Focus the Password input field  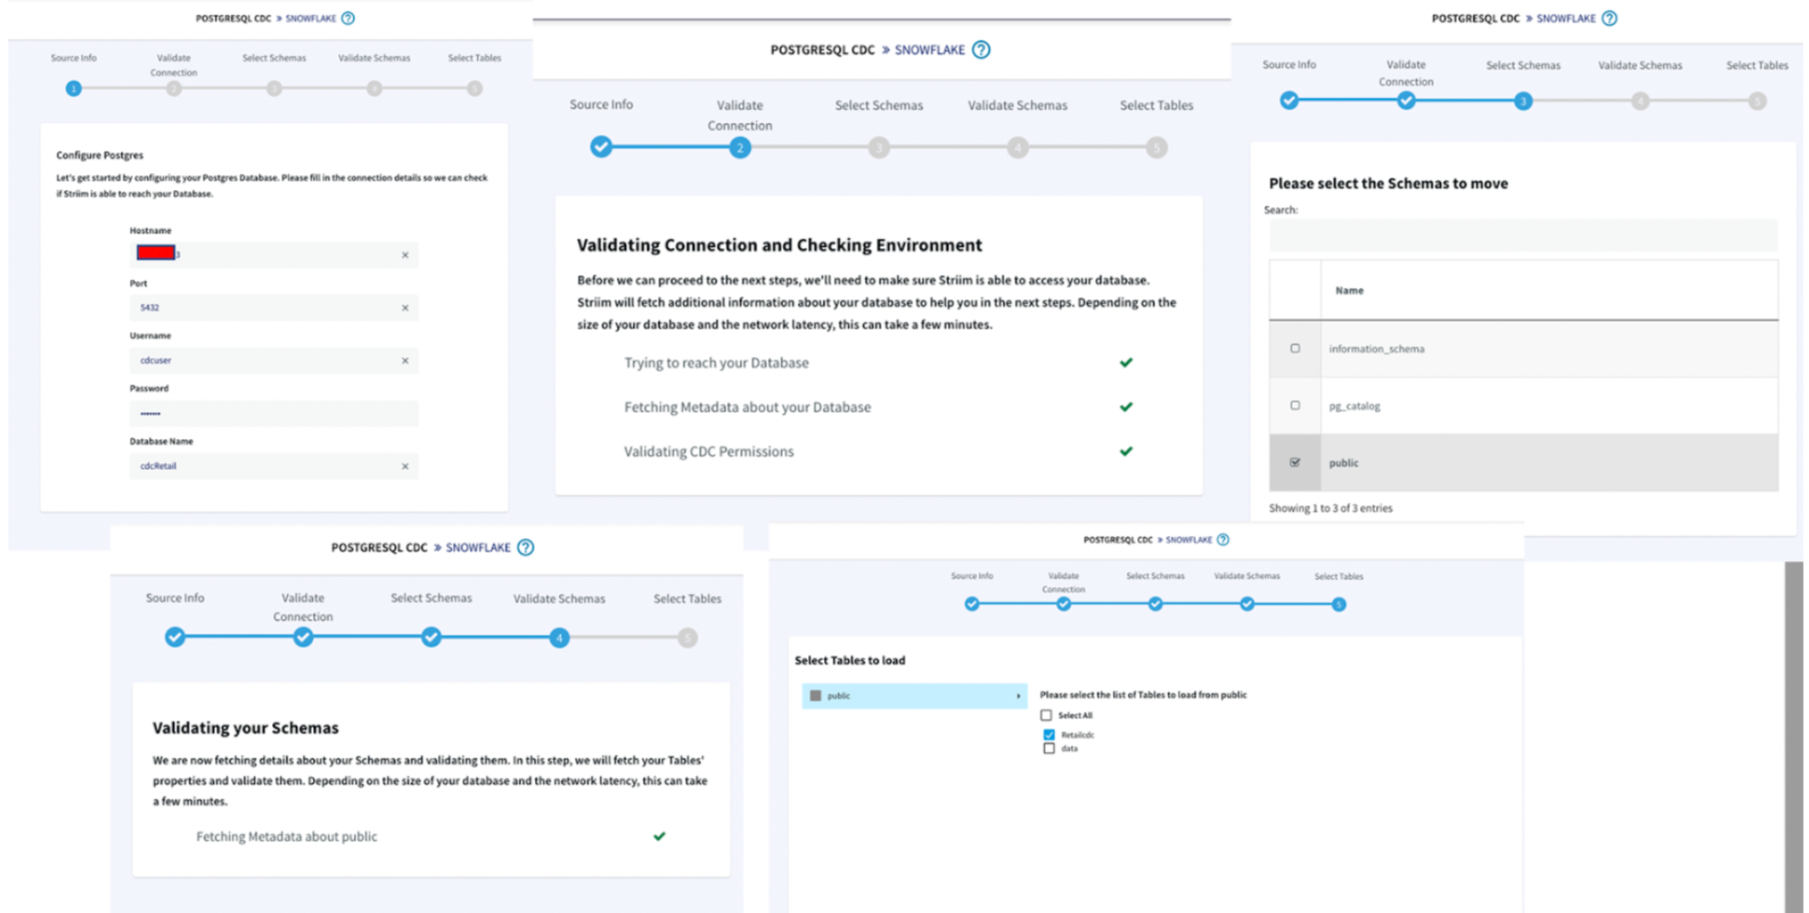[x=273, y=413]
